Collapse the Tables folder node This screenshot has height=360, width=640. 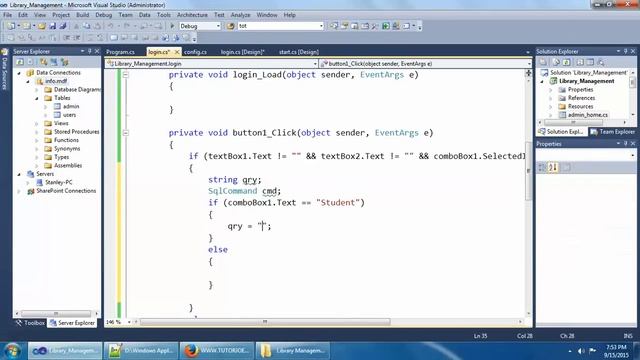coord(37,98)
